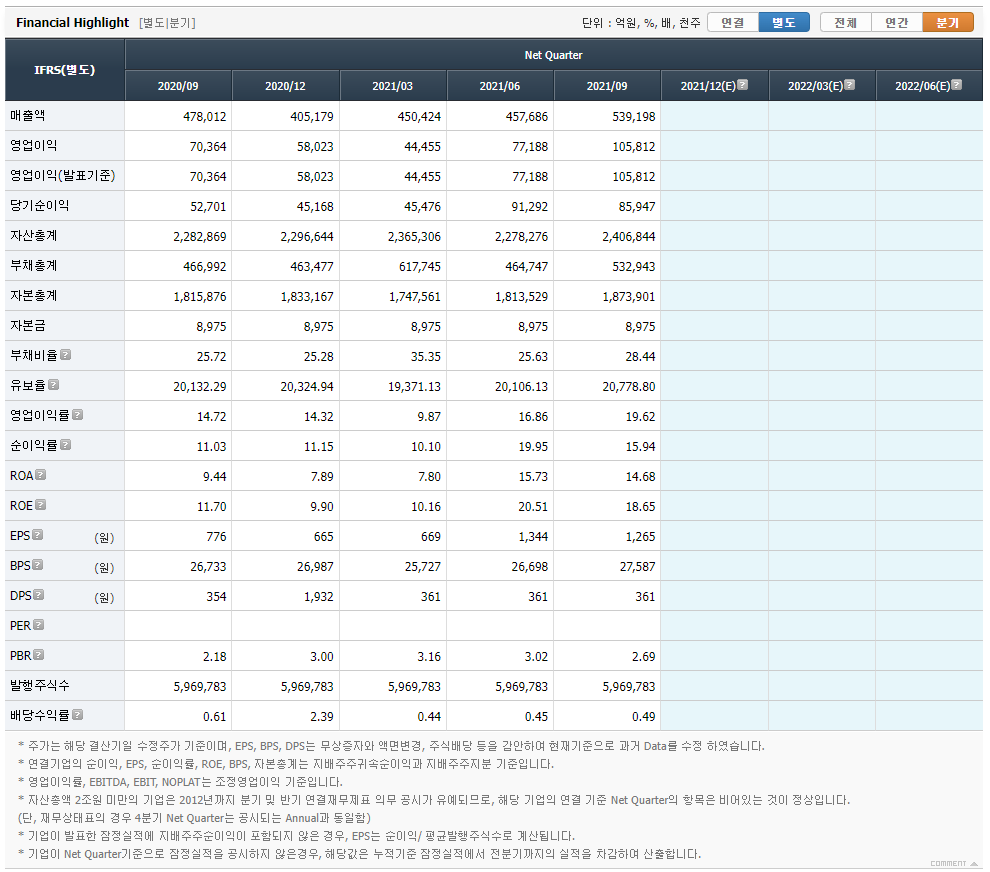Click the PBR value 3.16

point(429,657)
